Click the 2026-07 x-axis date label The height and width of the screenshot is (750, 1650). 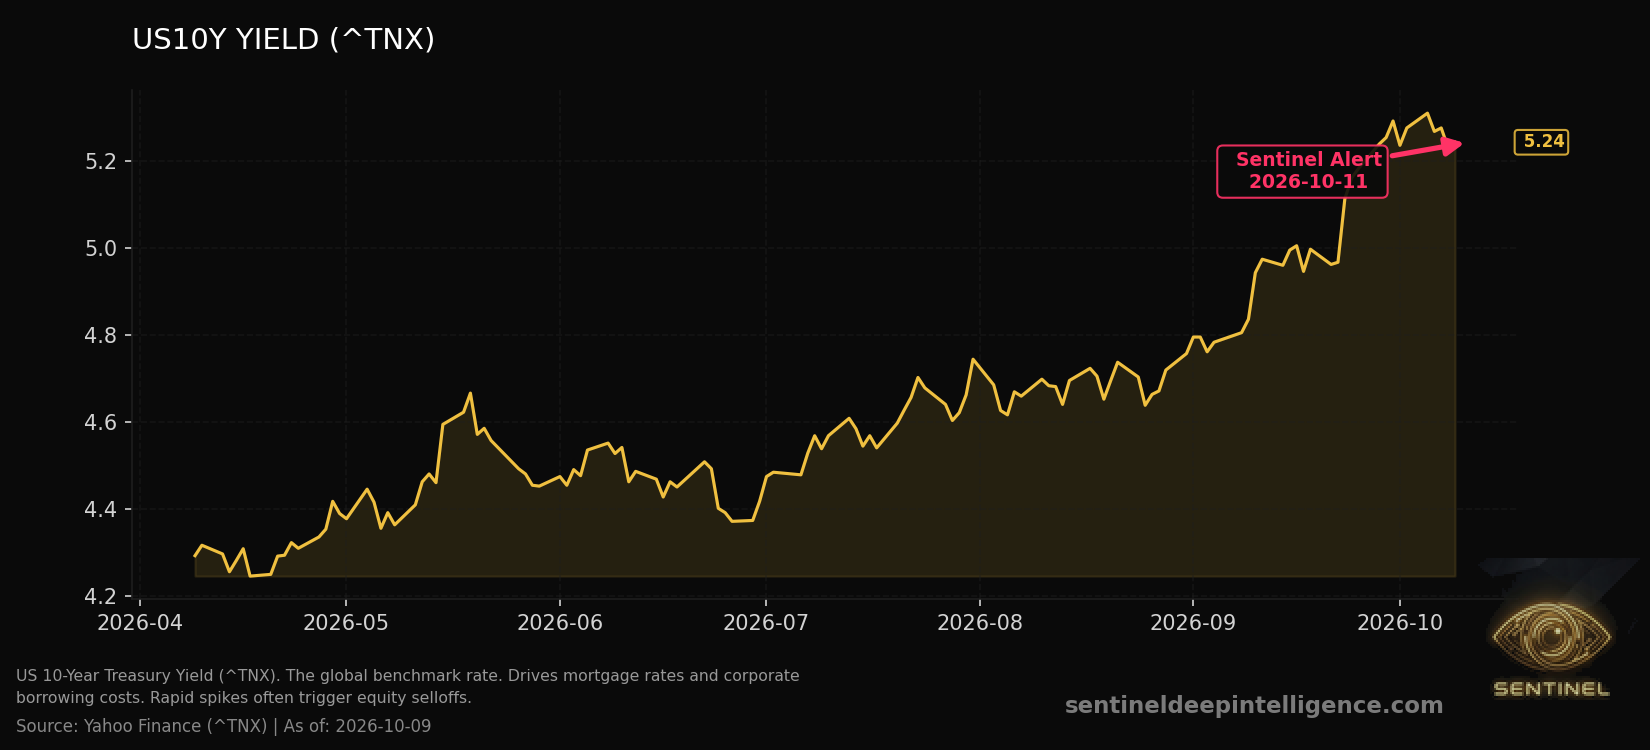click(x=766, y=623)
